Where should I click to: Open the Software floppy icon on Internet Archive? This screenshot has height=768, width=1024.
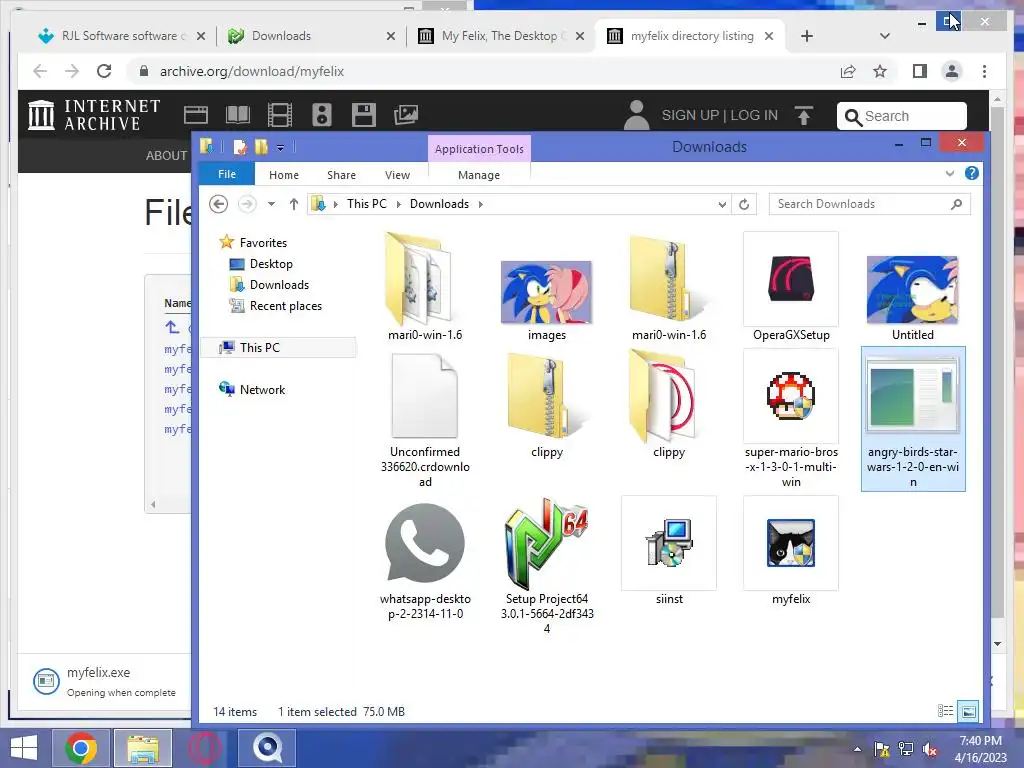click(x=364, y=116)
